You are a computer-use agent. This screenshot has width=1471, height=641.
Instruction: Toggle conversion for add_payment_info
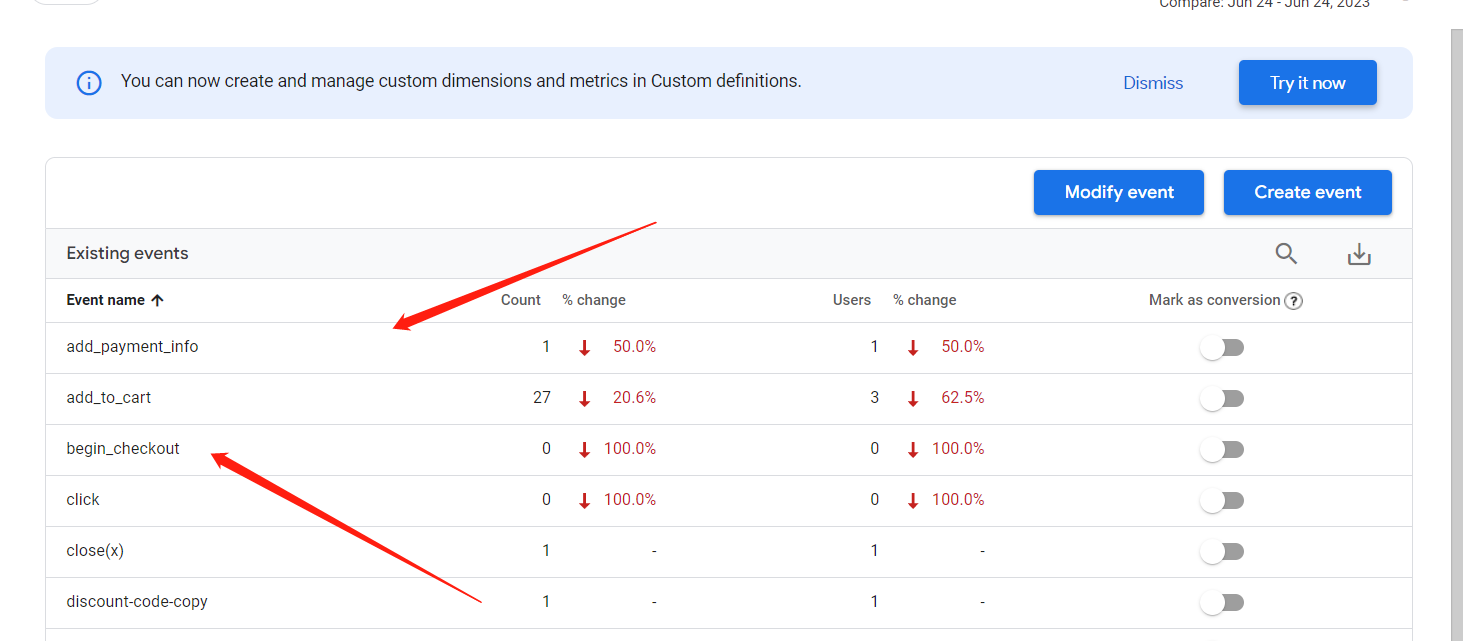click(1222, 348)
